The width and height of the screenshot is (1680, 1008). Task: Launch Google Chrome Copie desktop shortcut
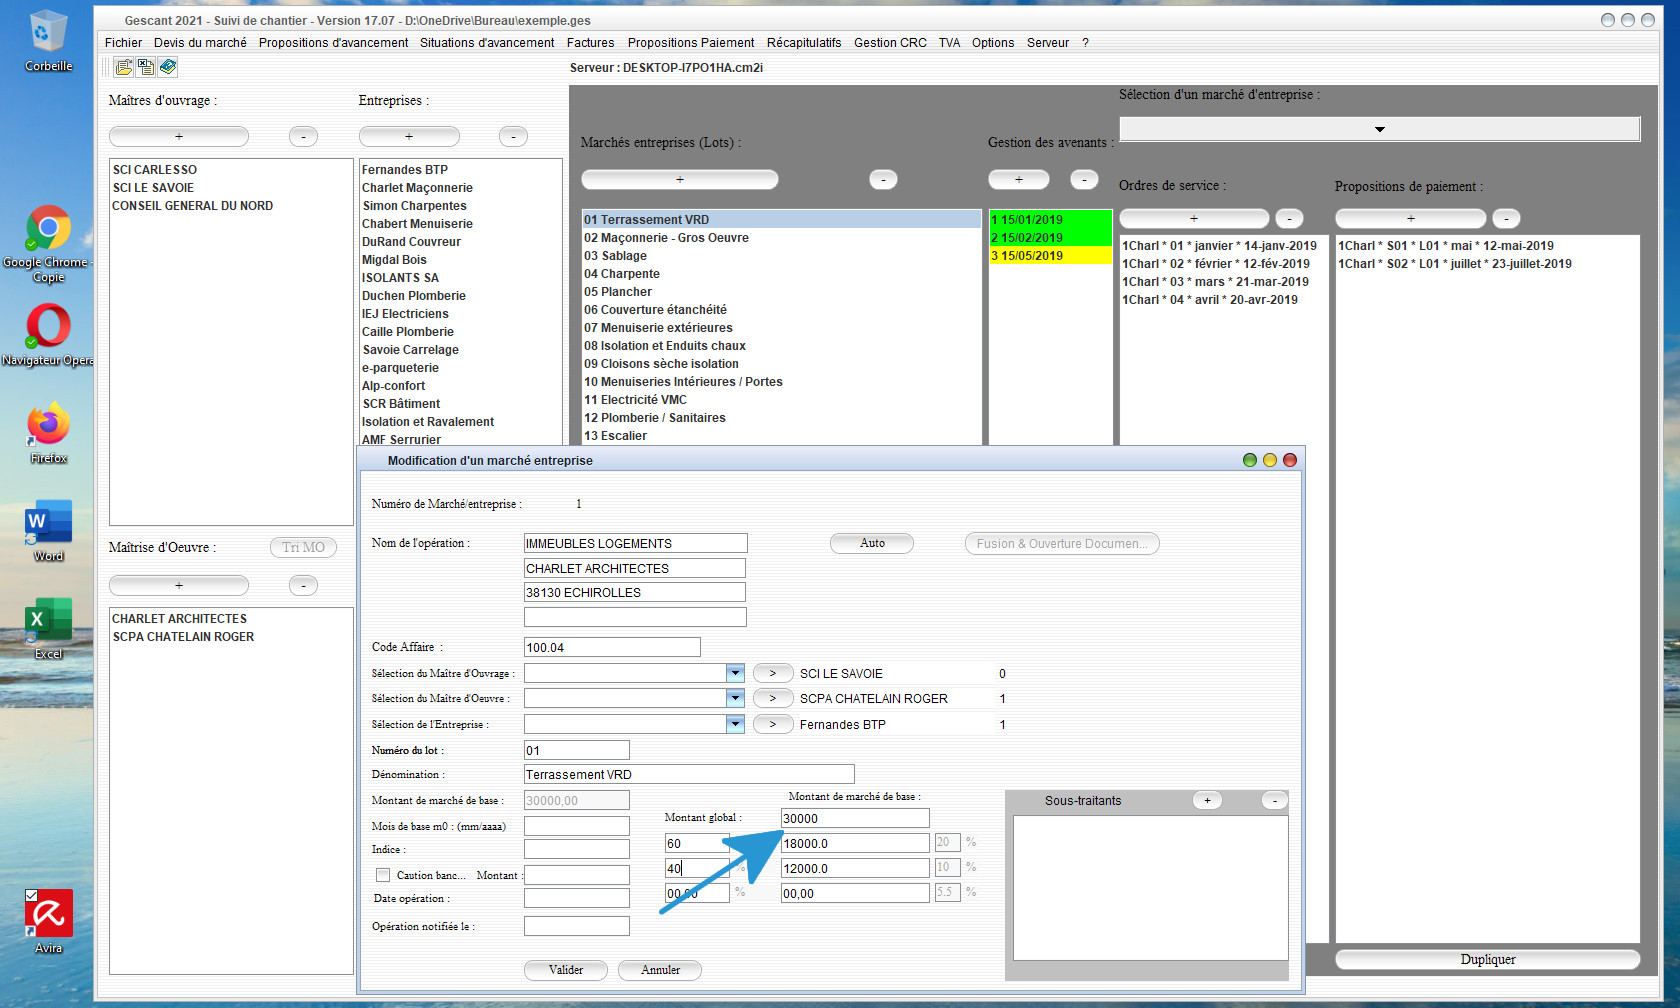pyautogui.click(x=48, y=244)
